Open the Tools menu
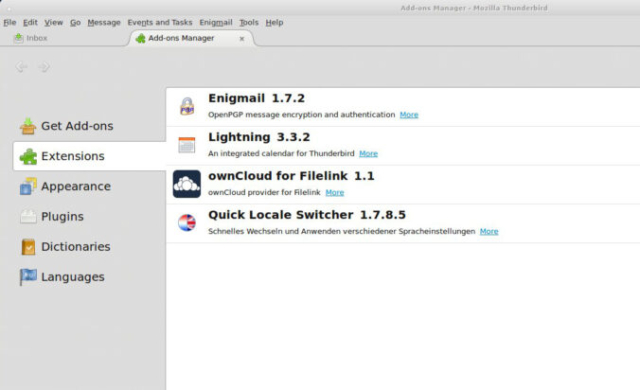Image resolution: width=640 pixels, height=390 pixels. (x=249, y=22)
